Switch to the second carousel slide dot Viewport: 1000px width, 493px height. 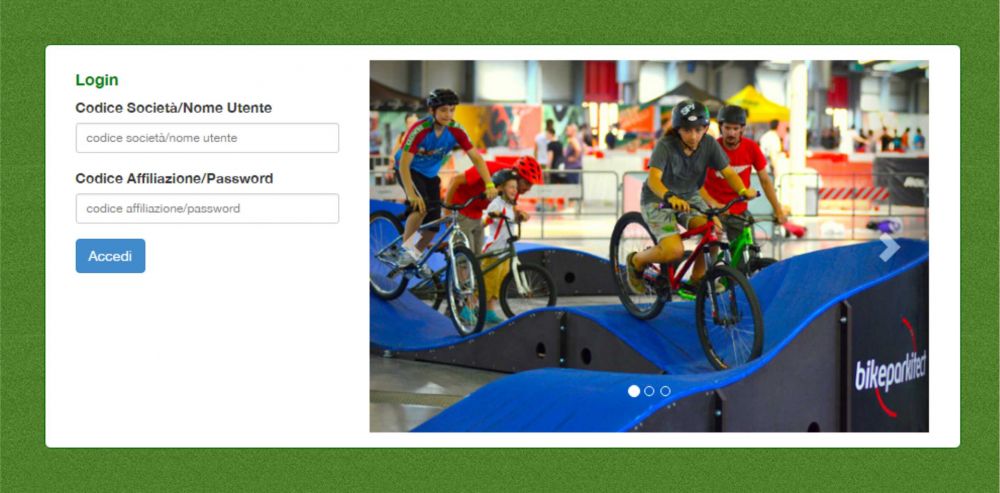[649, 391]
